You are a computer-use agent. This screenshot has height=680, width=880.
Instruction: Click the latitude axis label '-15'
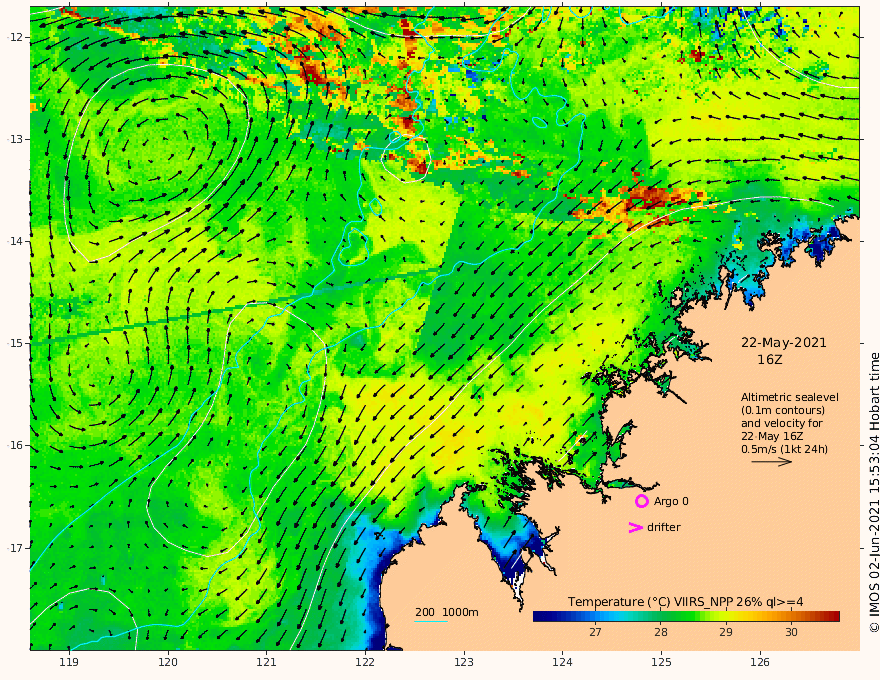(x=15, y=343)
